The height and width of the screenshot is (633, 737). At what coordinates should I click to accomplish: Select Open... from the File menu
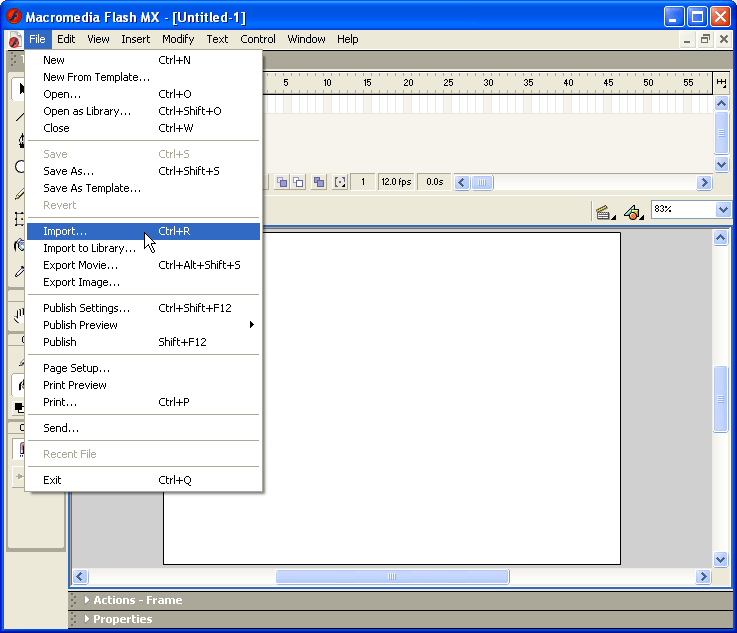tap(143, 94)
